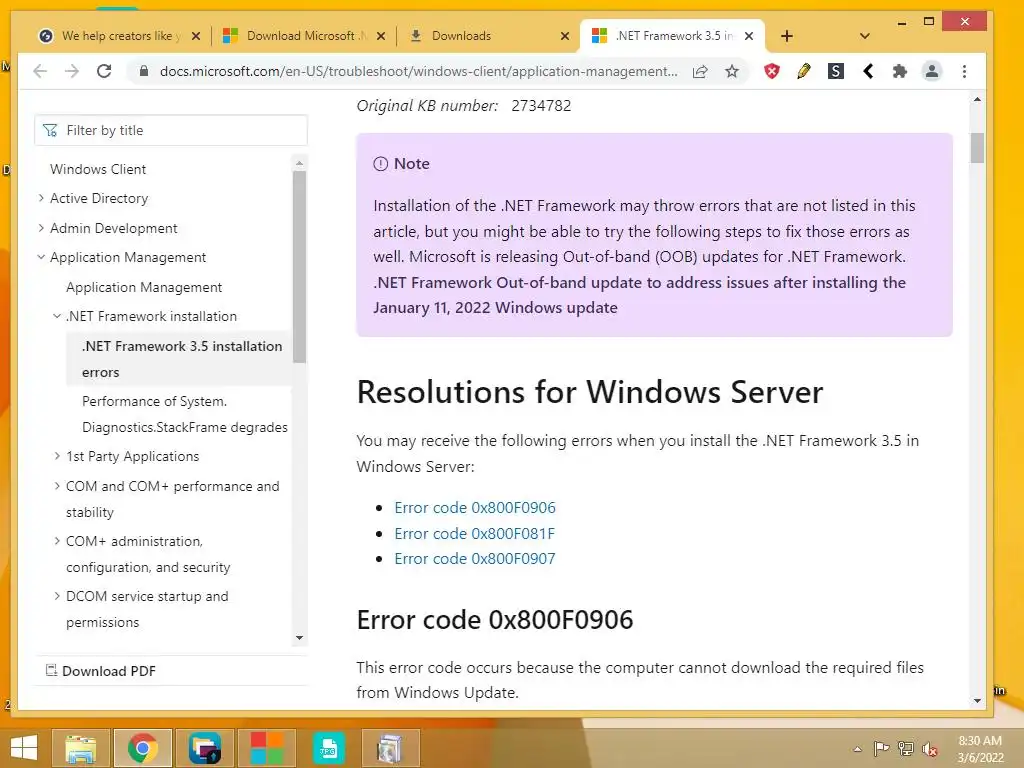Open File Explorer from the taskbar

80,748
